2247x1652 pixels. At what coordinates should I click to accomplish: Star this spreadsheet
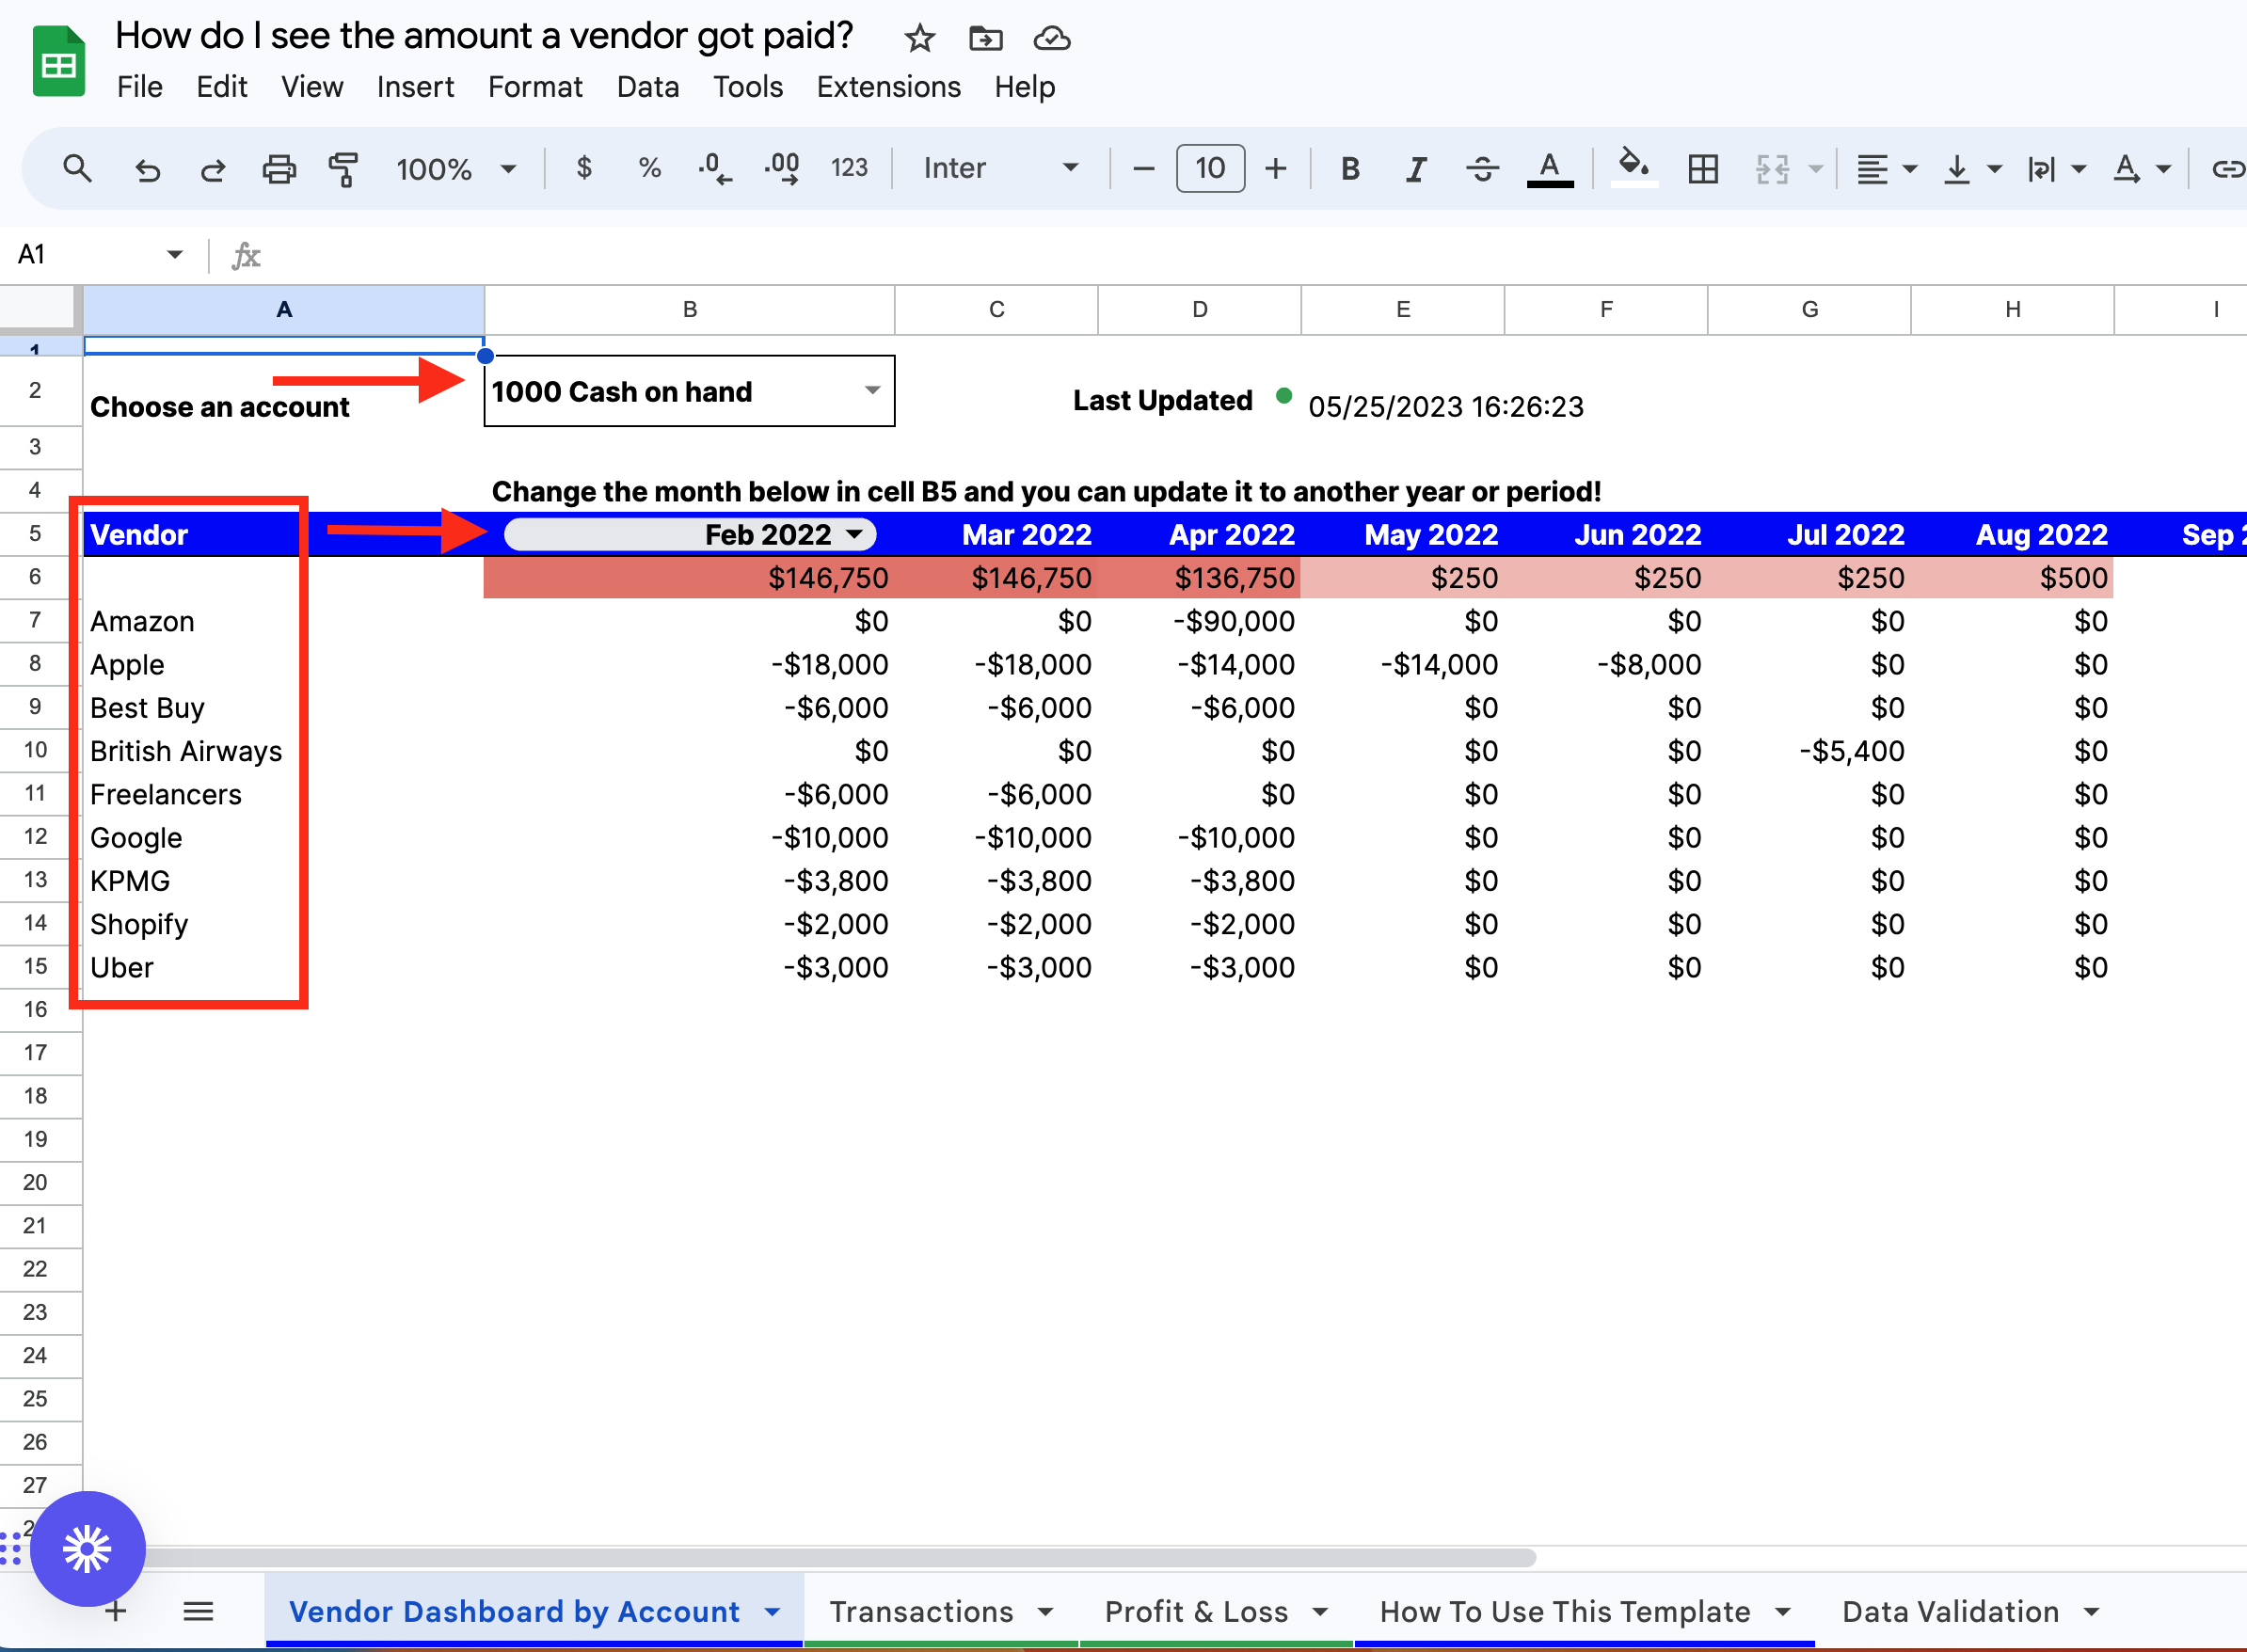(919, 39)
